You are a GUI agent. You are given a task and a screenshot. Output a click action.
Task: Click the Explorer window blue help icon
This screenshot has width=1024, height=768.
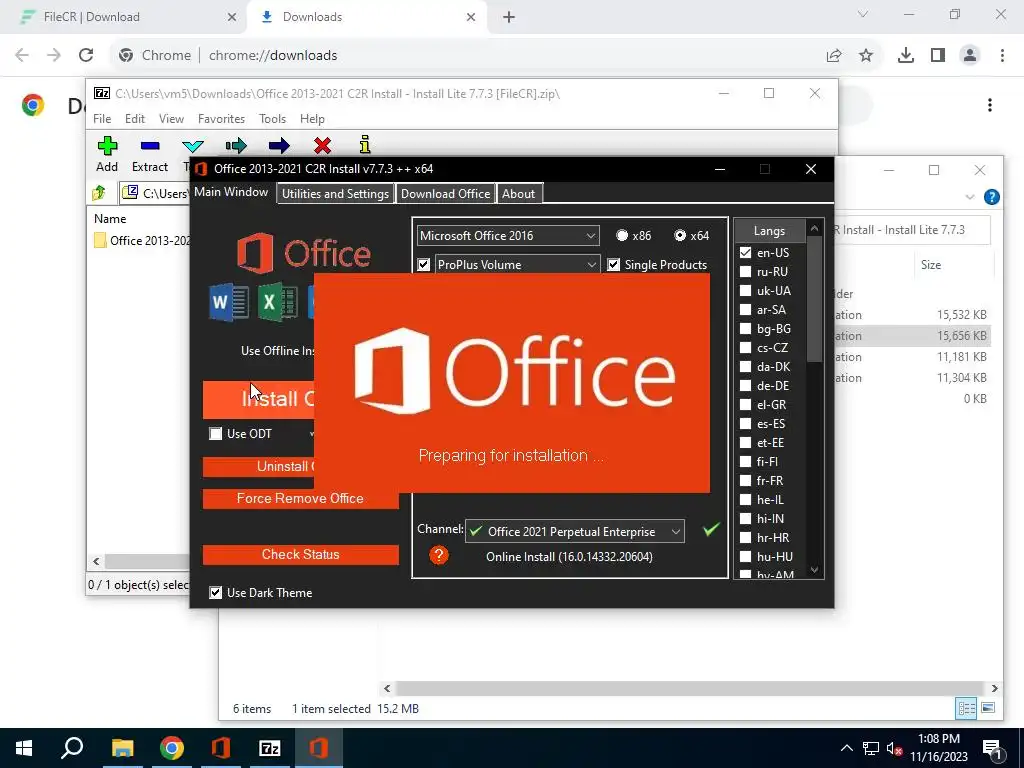[x=991, y=197]
